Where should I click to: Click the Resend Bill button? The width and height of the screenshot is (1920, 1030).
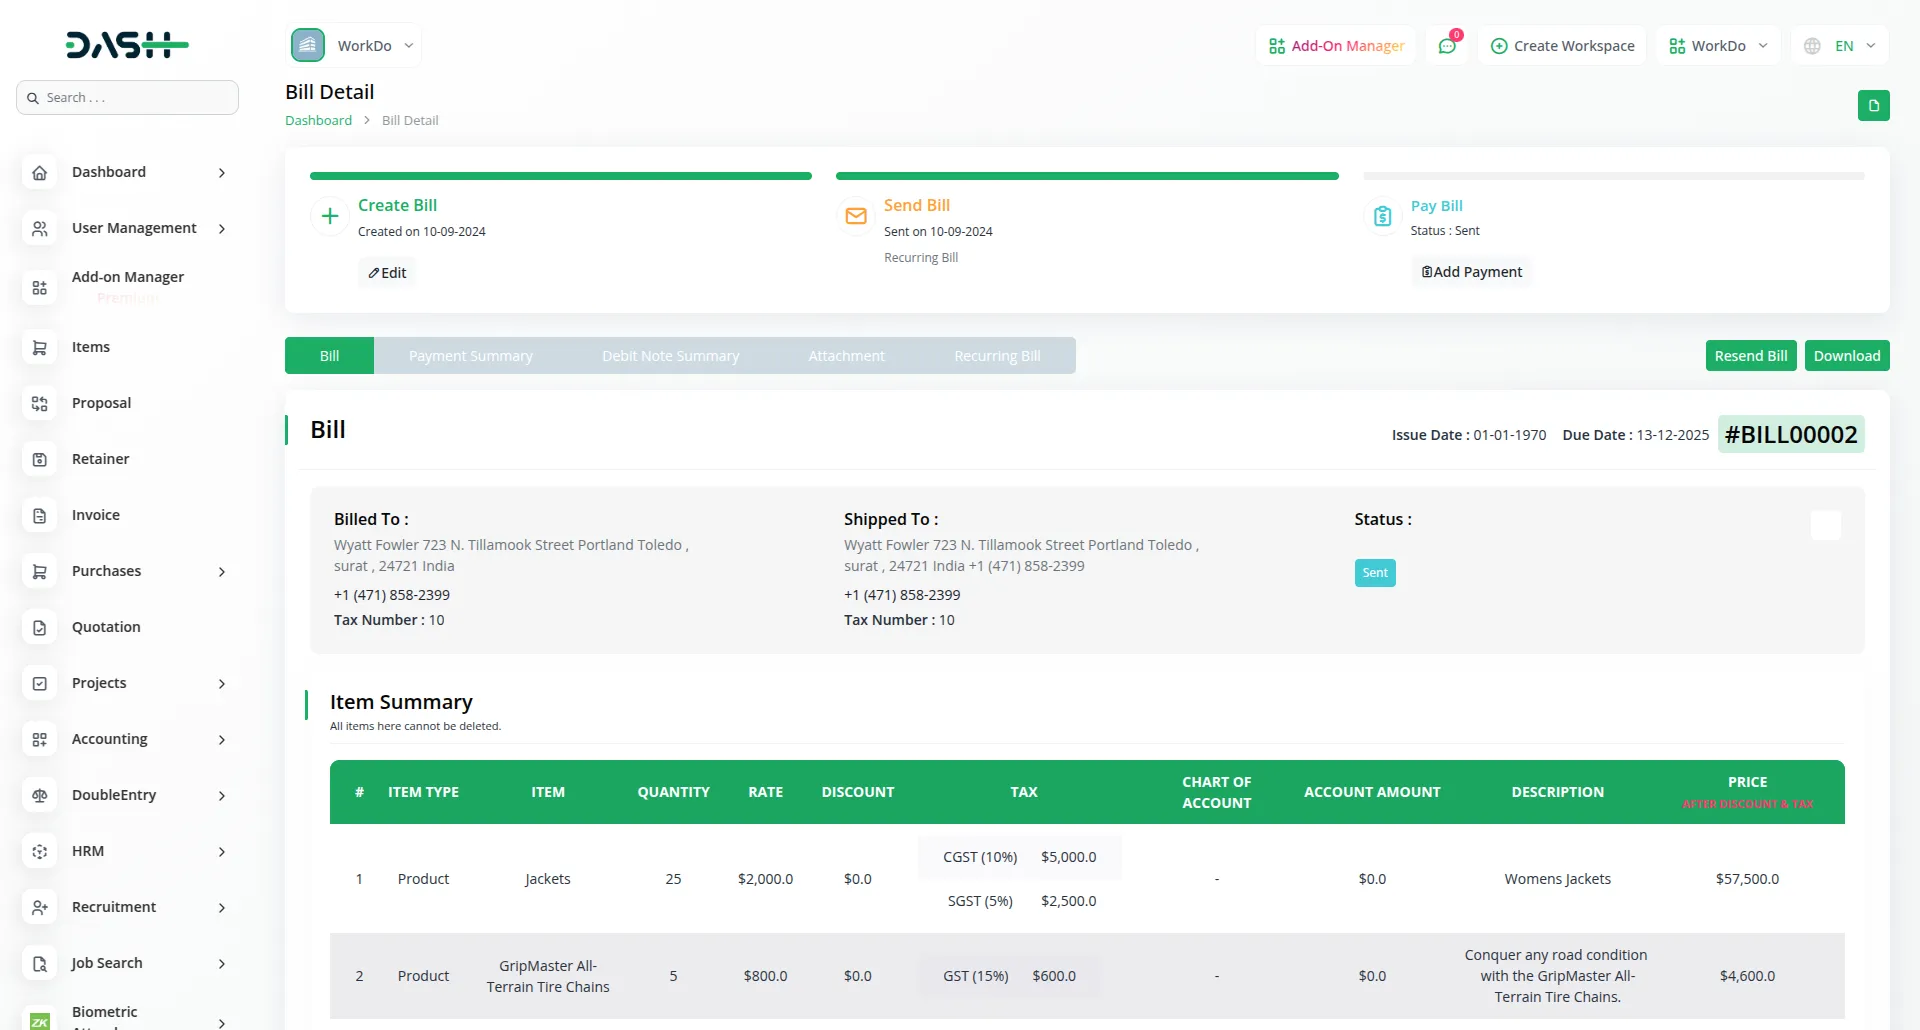click(x=1750, y=355)
